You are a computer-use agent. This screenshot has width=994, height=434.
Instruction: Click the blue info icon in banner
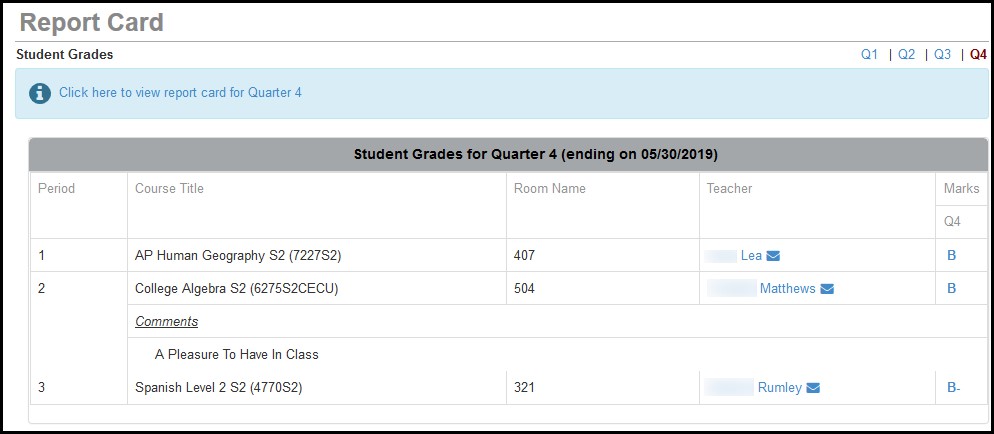[40, 93]
